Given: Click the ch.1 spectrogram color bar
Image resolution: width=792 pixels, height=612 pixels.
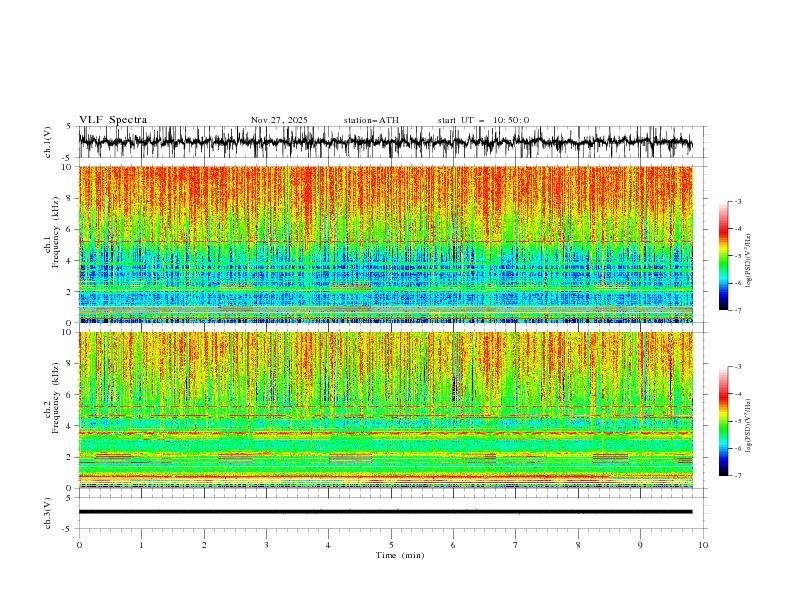Looking at the screenshot, I should point(723,256).
